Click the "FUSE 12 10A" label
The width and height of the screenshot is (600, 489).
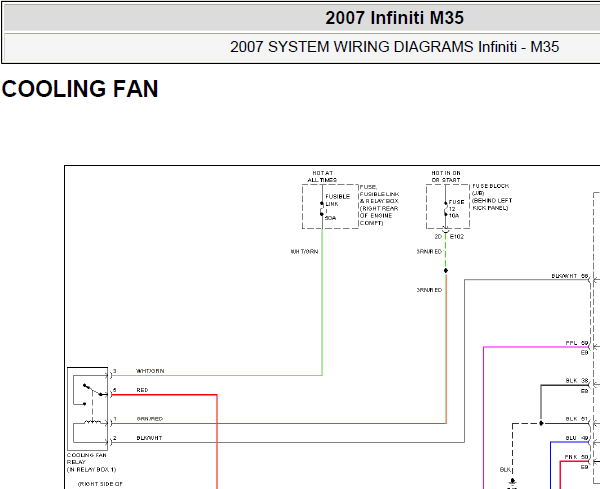tap(456, 209)
